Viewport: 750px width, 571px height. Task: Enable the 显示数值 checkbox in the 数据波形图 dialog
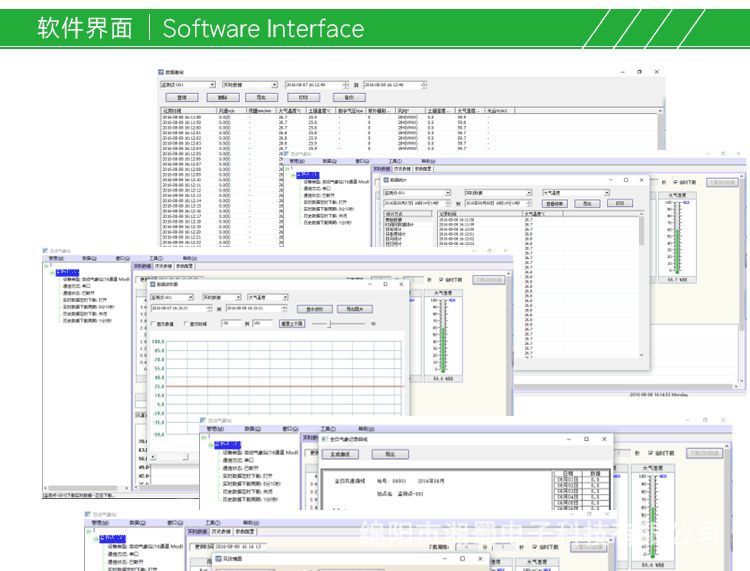[154, 324]
